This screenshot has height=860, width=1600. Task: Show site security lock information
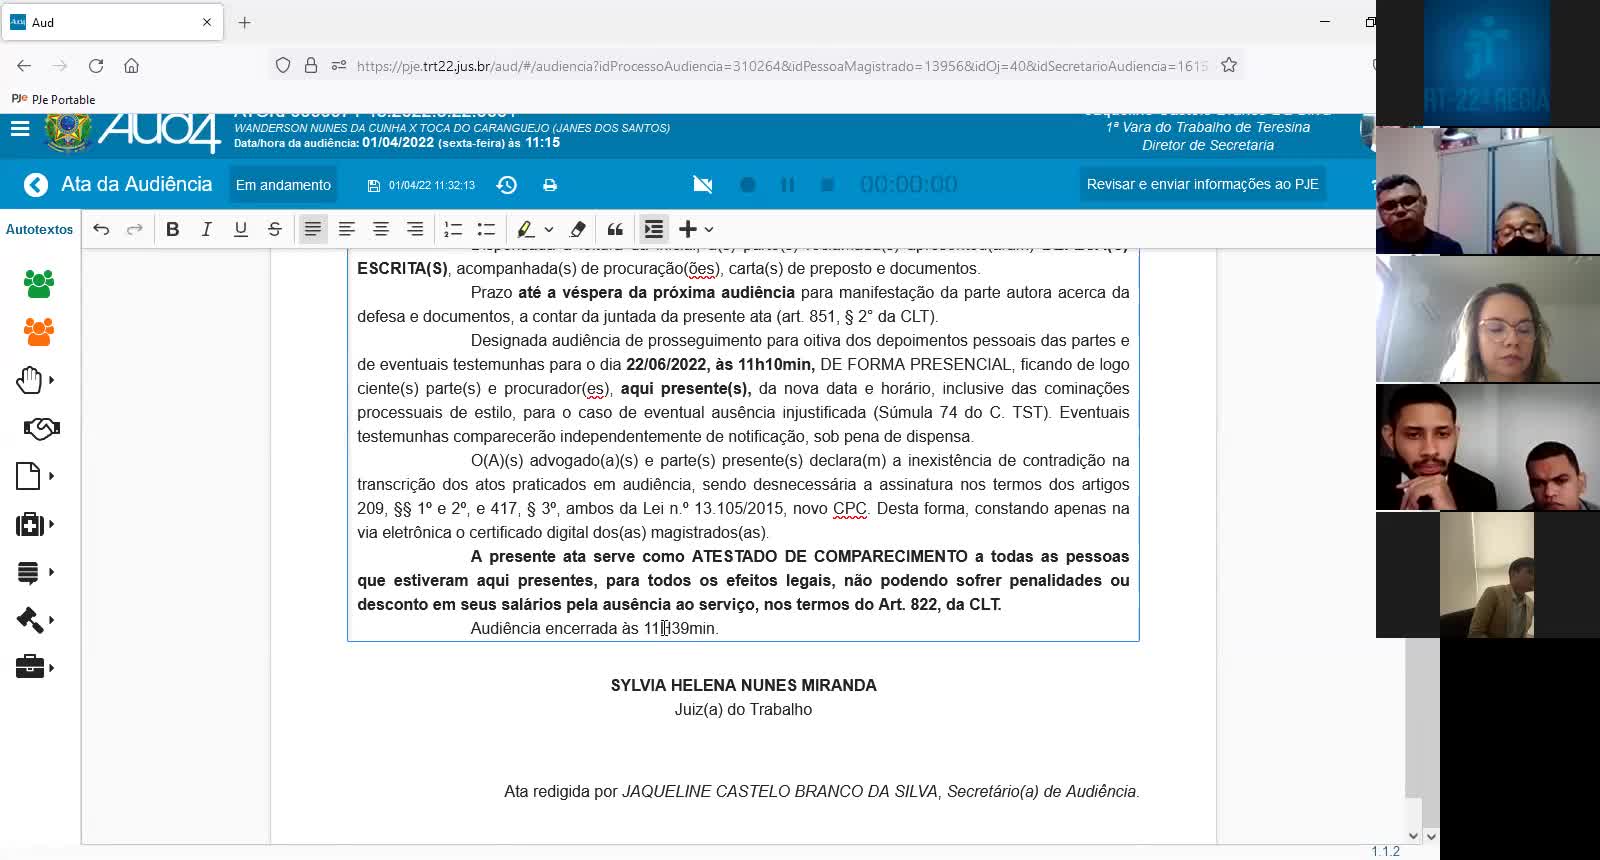(x=311, y=65)
